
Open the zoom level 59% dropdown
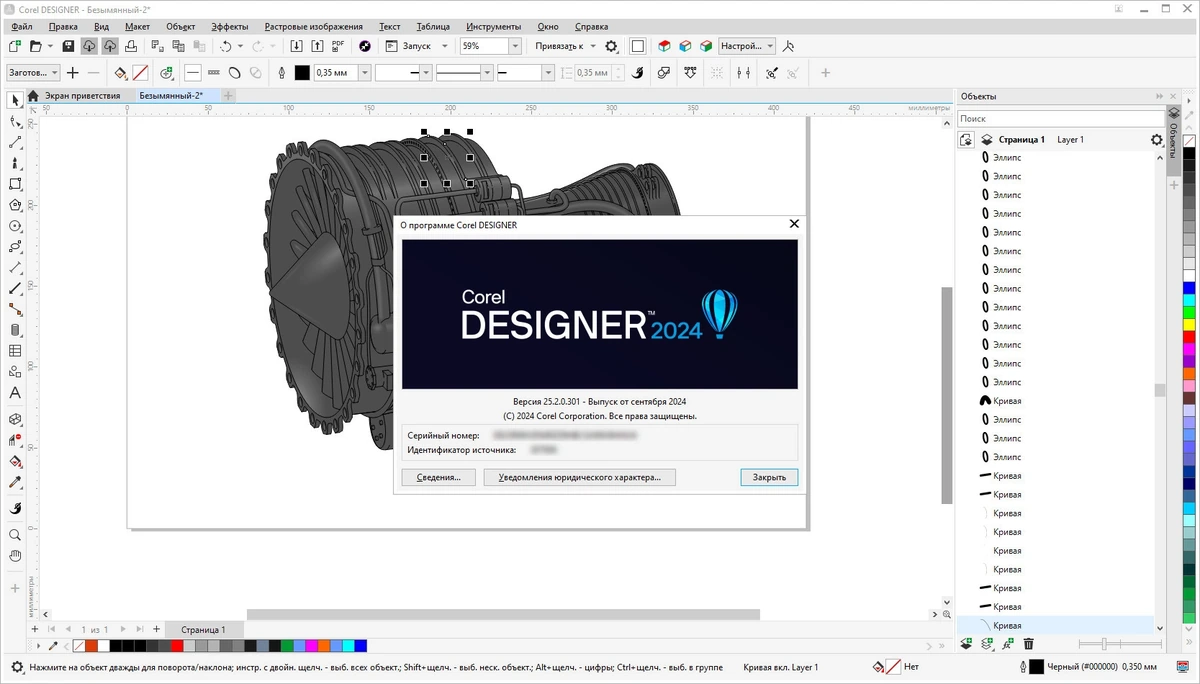[515, 46]
